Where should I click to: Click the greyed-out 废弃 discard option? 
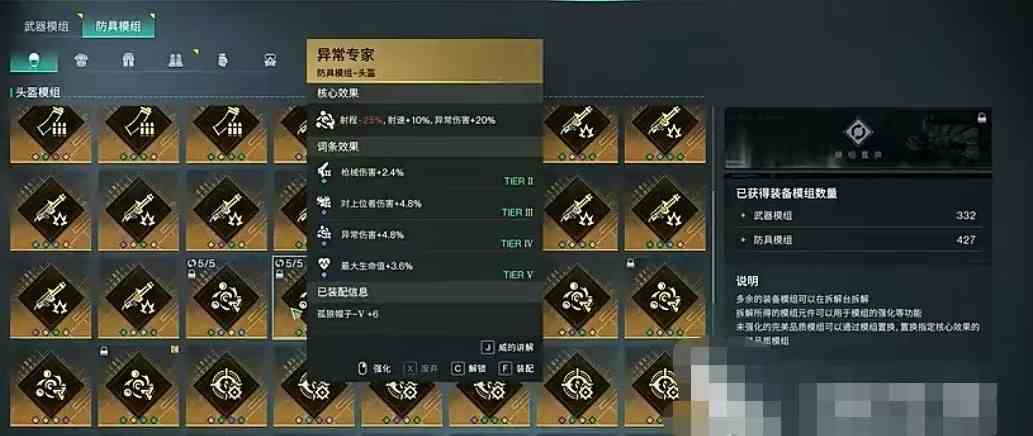(421, 369)
